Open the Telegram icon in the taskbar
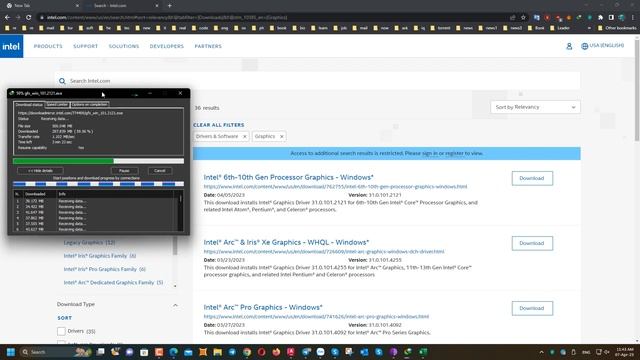The image size is (640, 360). pyautogui.click(x=232, y=352)
